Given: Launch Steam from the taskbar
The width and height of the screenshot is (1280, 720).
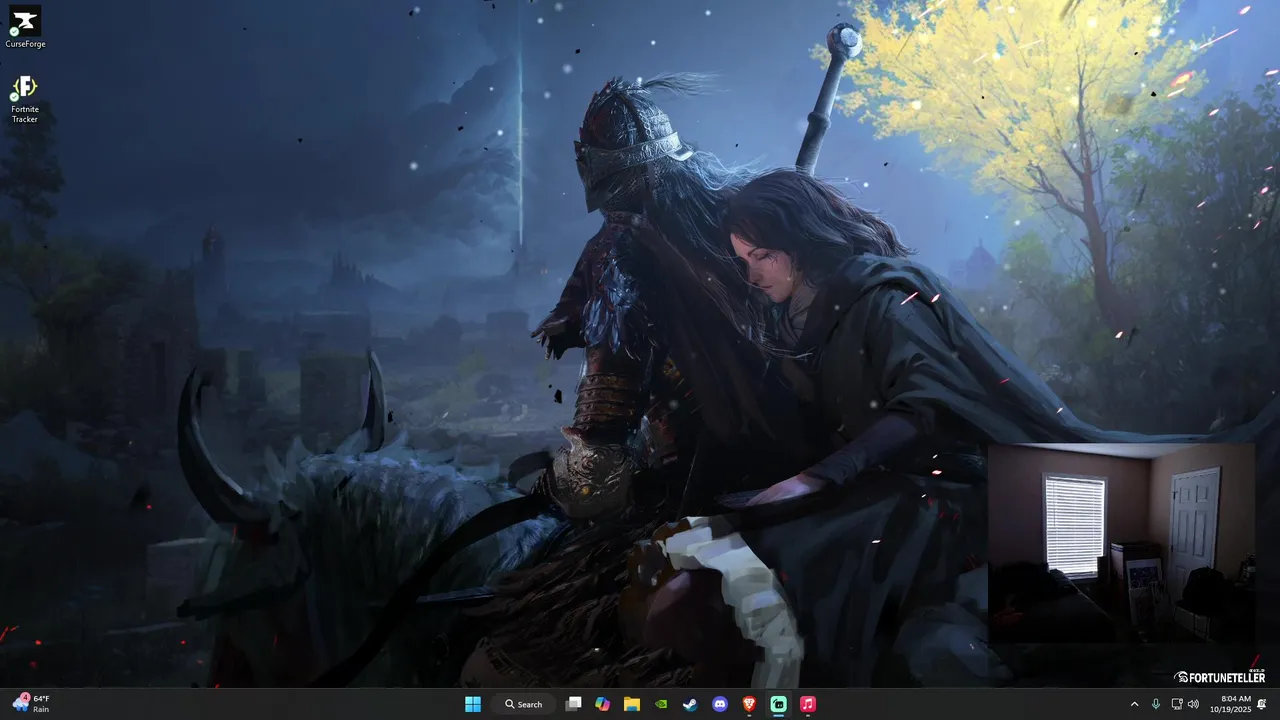Looking at the screenshot, I should tap(690, 704).
